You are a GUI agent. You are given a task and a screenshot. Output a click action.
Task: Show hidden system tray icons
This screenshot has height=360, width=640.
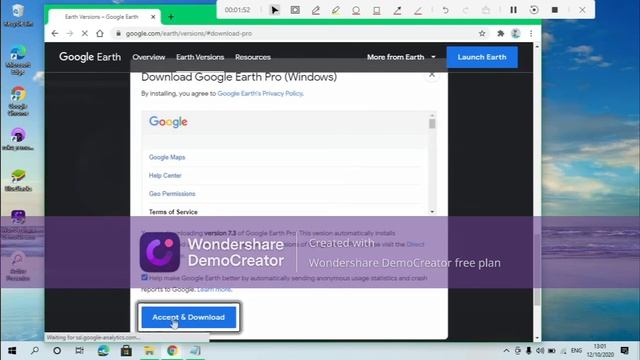506,351
